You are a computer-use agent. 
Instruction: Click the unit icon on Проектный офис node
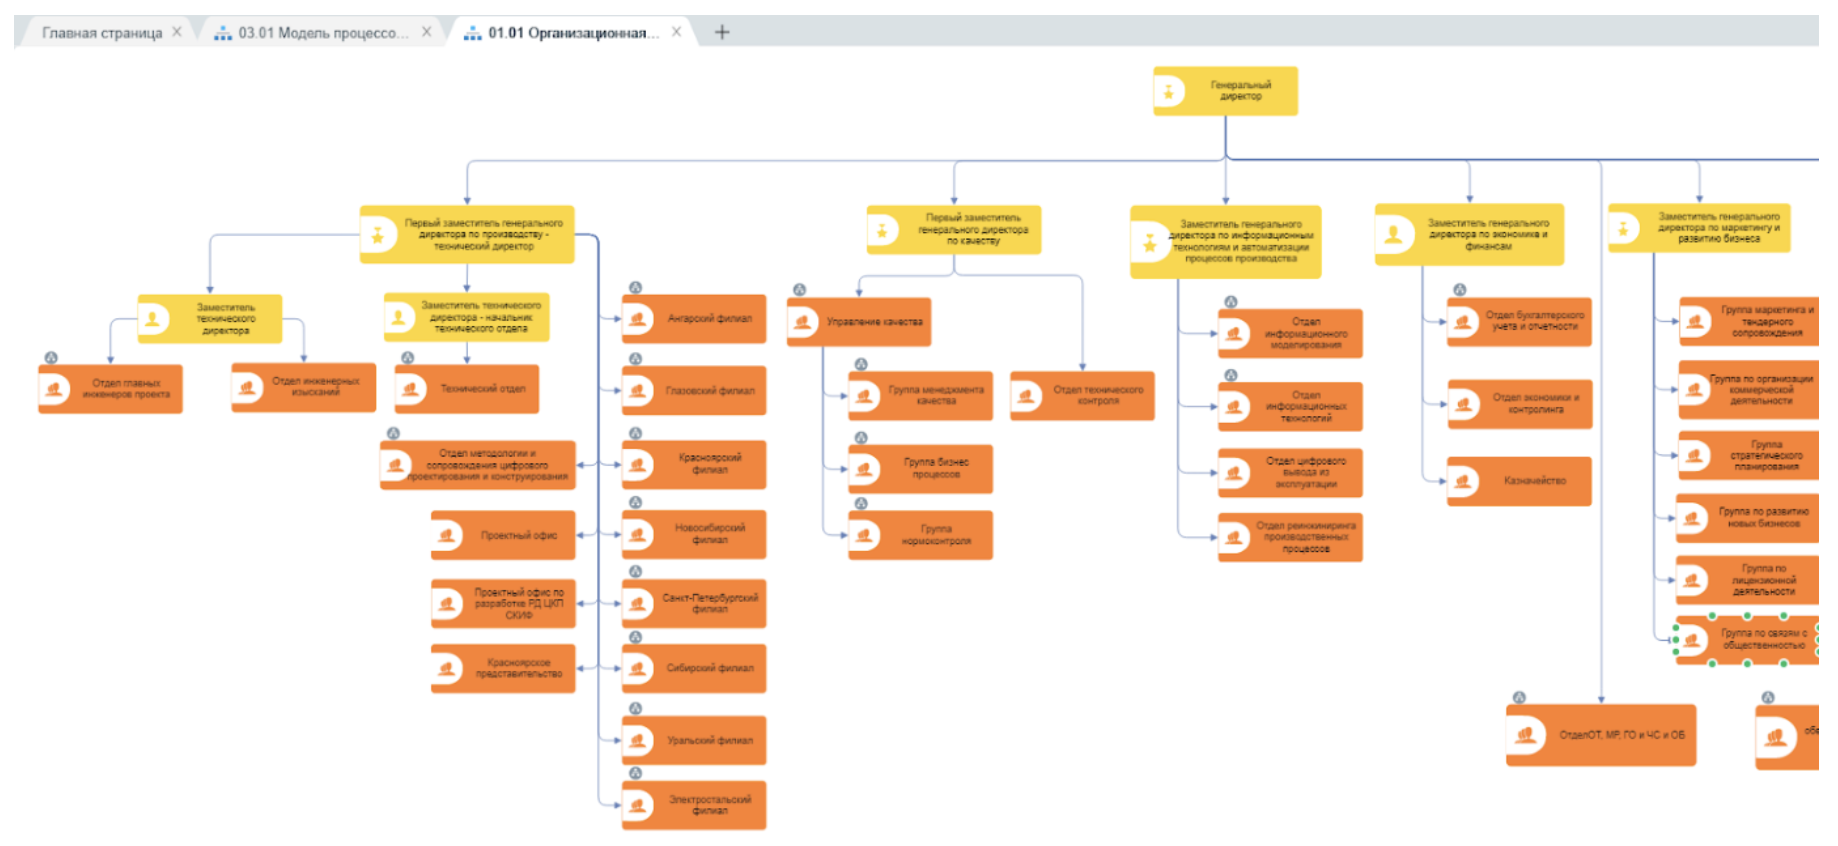tap(447, 536)
